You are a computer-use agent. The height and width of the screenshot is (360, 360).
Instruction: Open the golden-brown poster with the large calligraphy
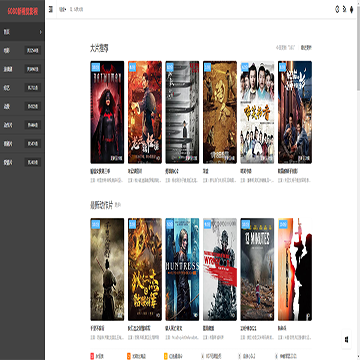pos(220,112)
